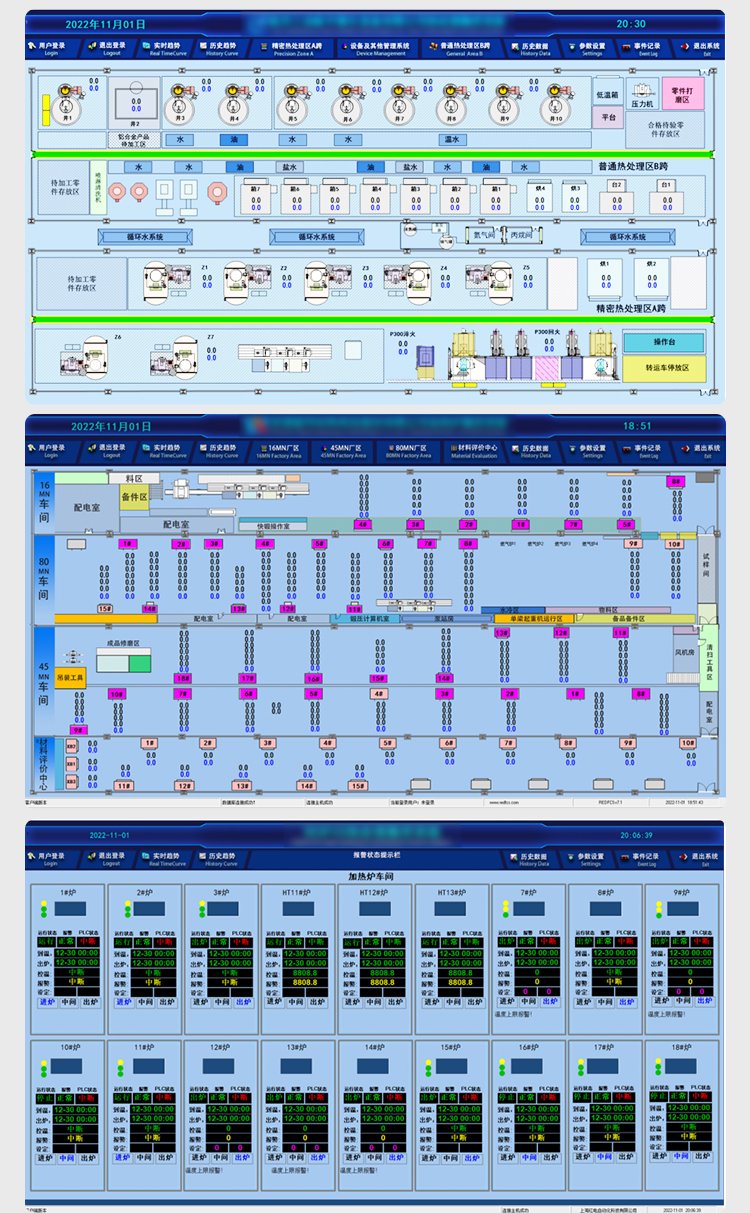Toggle the 出炉 button on 9#炉 panel
750x1213 pixels.
tap(706, 1001)
